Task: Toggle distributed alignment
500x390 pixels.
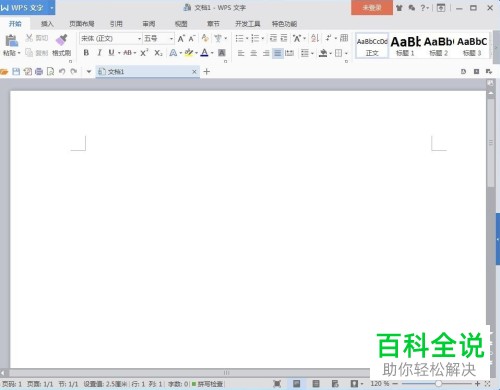Action: (x=289, y=53)
